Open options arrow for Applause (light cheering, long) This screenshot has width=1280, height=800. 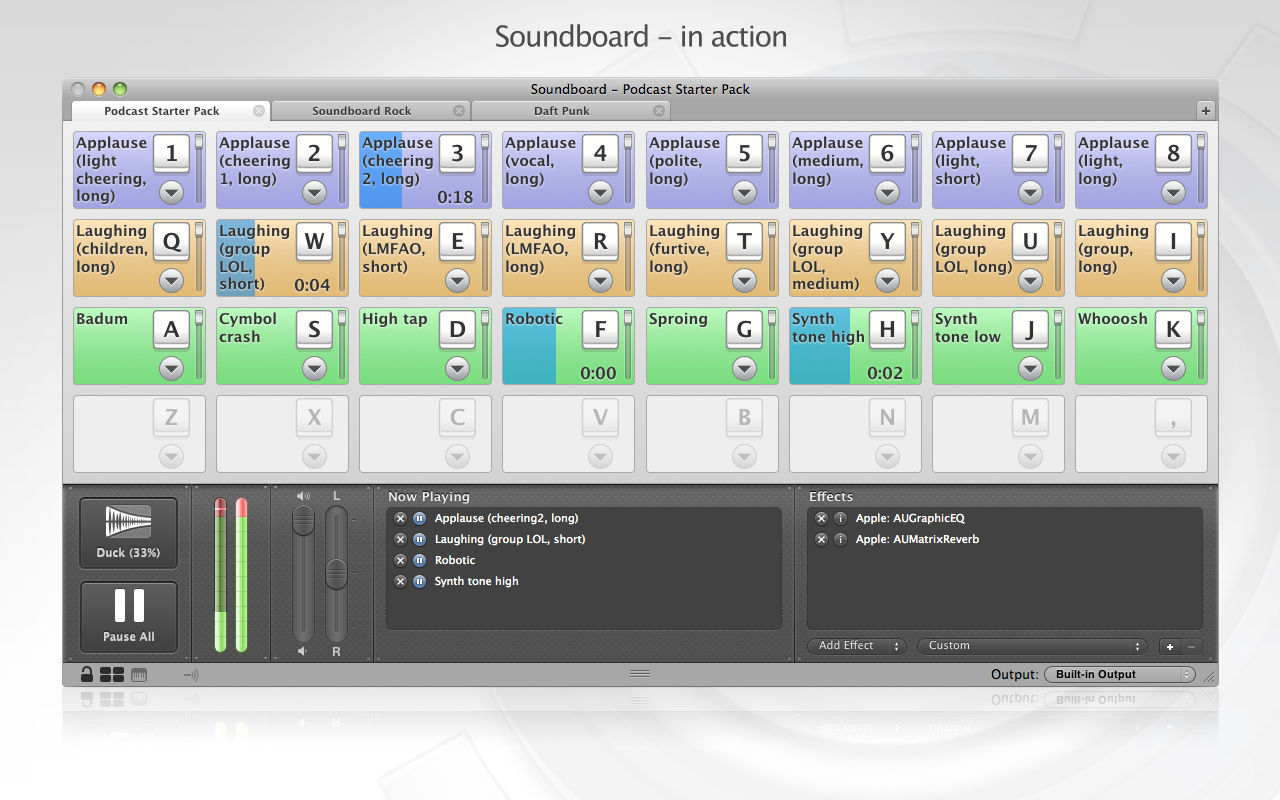click(x=171, y=192)
